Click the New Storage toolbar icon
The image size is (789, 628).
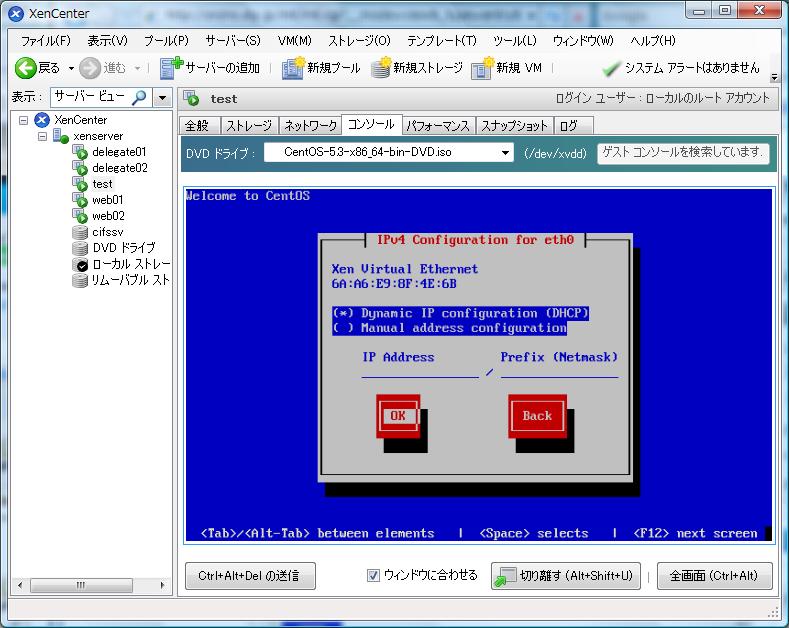pos(381,68)
